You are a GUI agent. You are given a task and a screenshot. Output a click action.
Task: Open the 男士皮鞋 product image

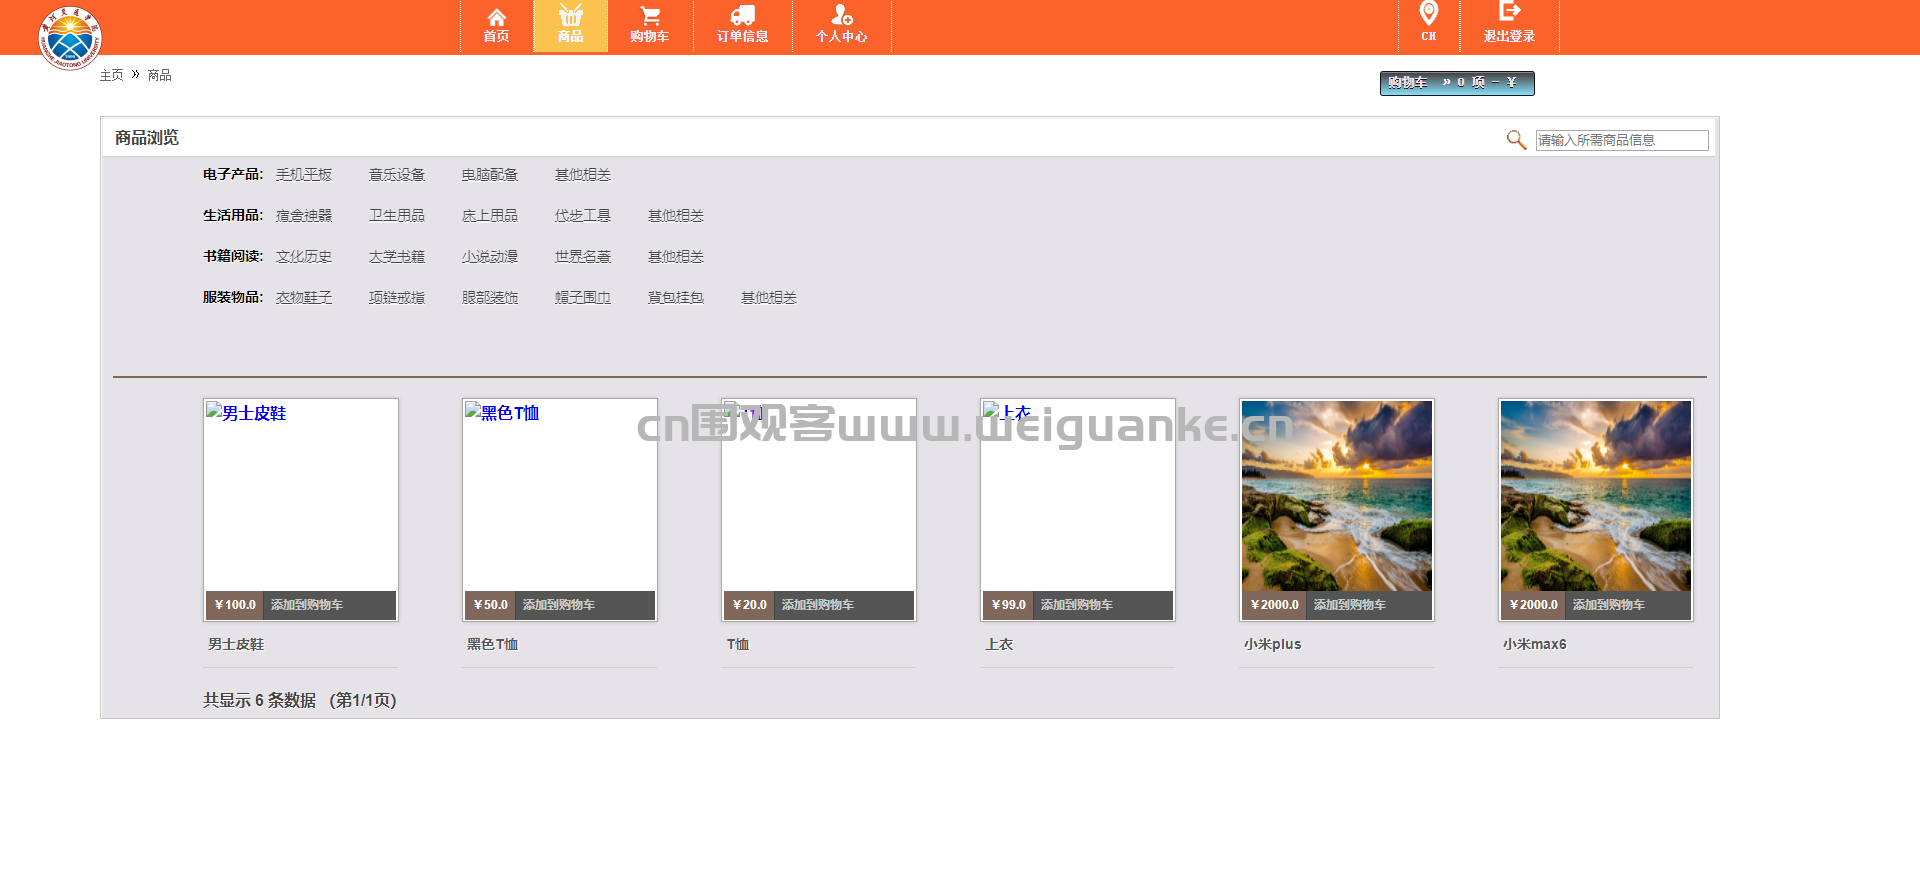301,495
